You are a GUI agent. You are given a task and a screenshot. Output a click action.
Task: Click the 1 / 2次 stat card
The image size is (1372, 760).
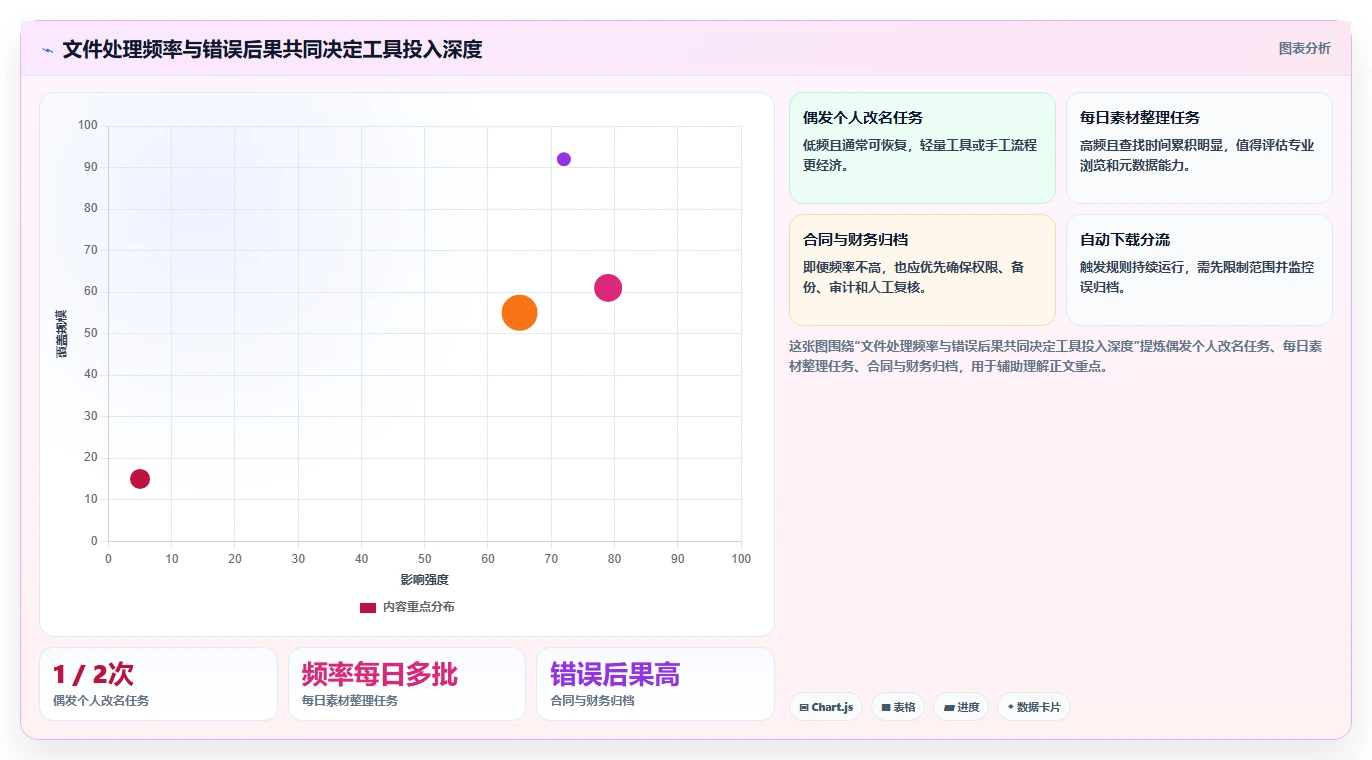click(x=158, y=684)
